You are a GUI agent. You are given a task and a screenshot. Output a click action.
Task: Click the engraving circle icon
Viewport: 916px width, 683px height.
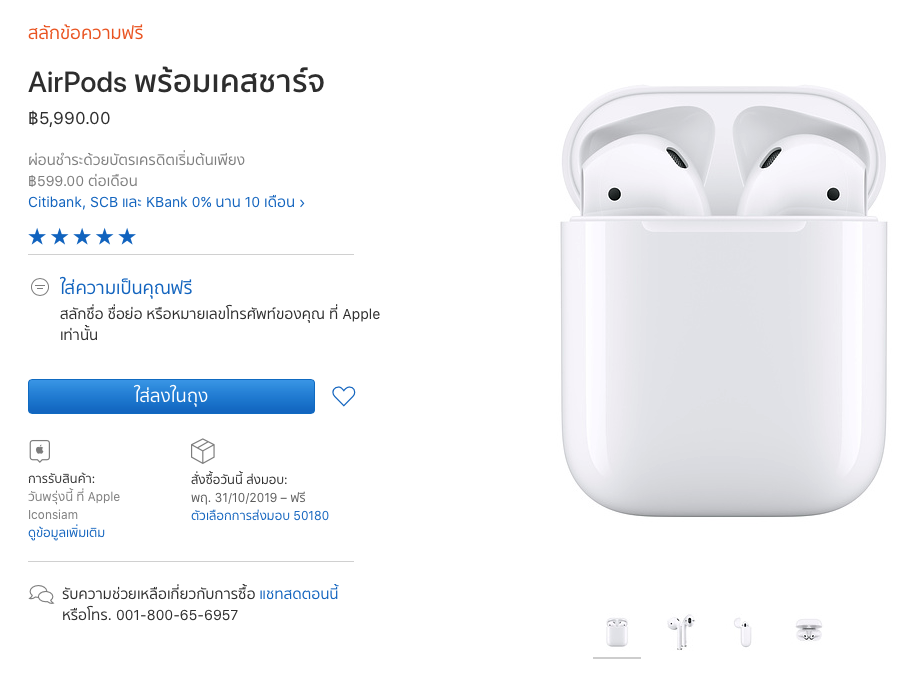[x=40, y=287]
